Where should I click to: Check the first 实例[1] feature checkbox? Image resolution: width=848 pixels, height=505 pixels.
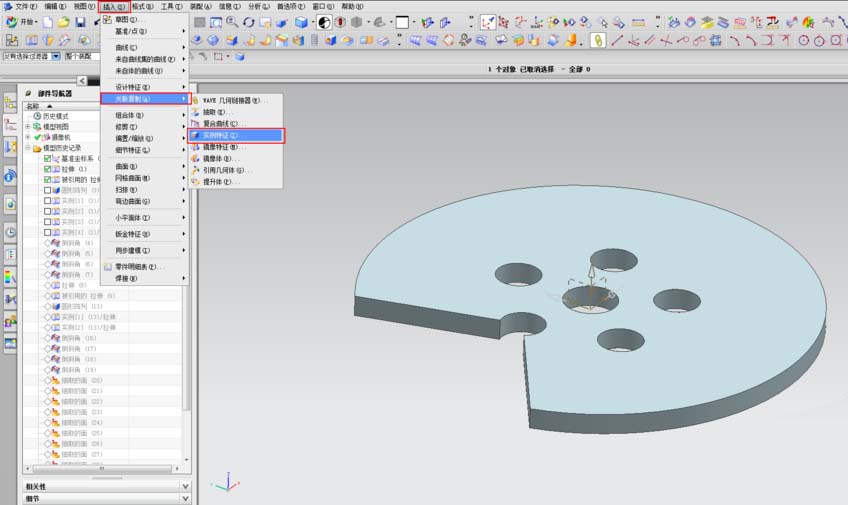[x=48, y=201]
